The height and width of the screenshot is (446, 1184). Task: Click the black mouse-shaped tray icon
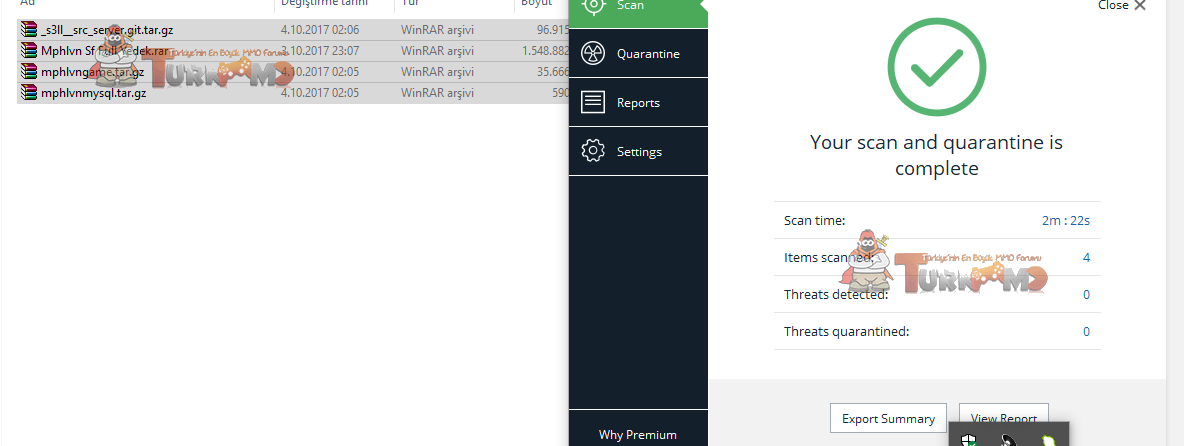(x=1007, y=440)
